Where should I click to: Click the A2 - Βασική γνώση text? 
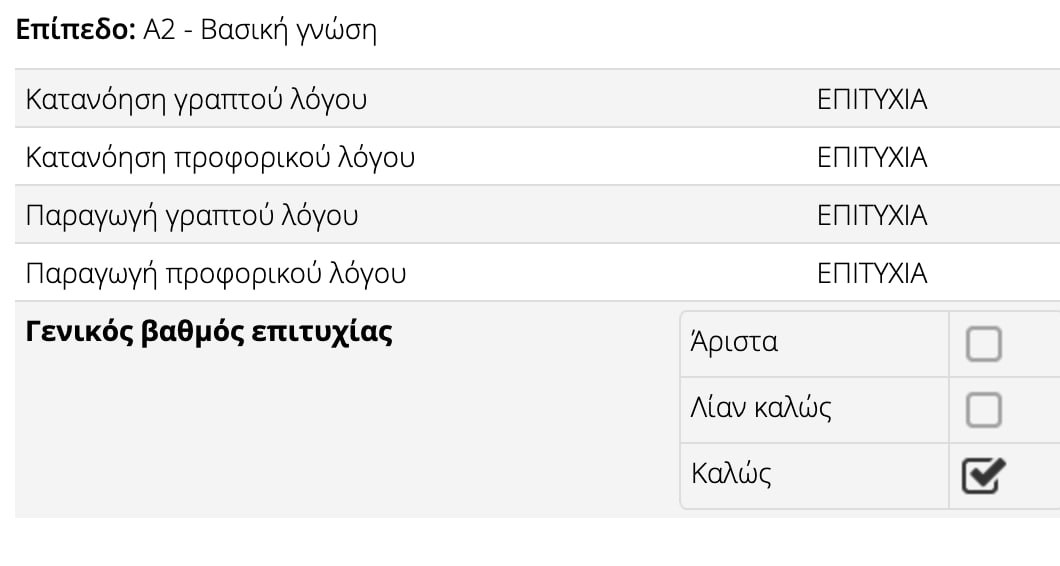tap(259, 30)
